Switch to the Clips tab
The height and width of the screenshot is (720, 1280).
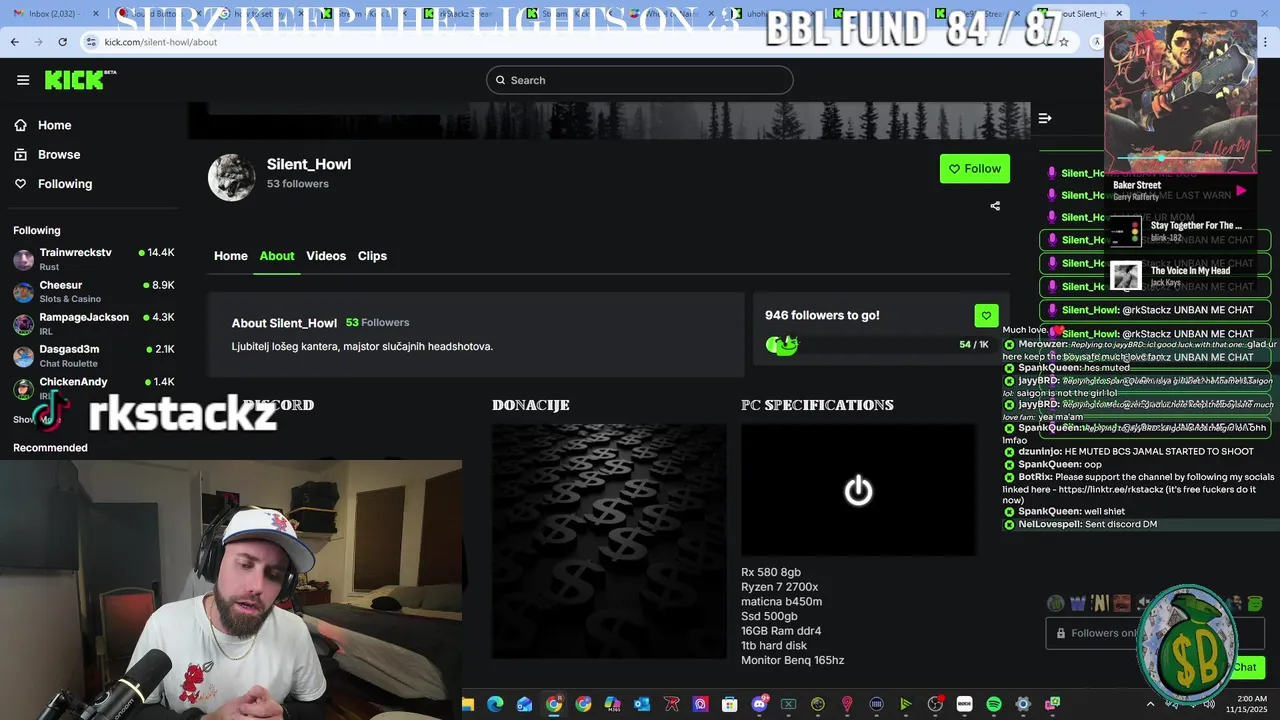(372, 256)
